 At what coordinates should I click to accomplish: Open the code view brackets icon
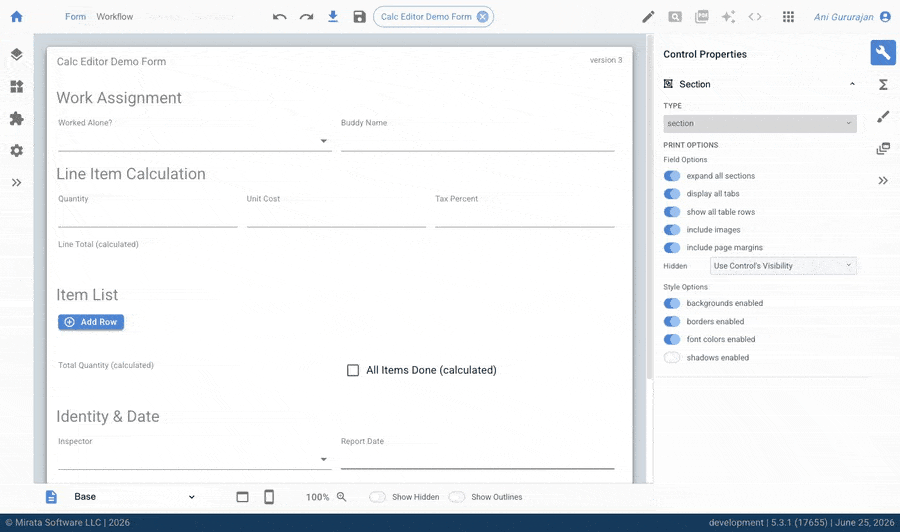pyautogui.click(x=755, y=17)
